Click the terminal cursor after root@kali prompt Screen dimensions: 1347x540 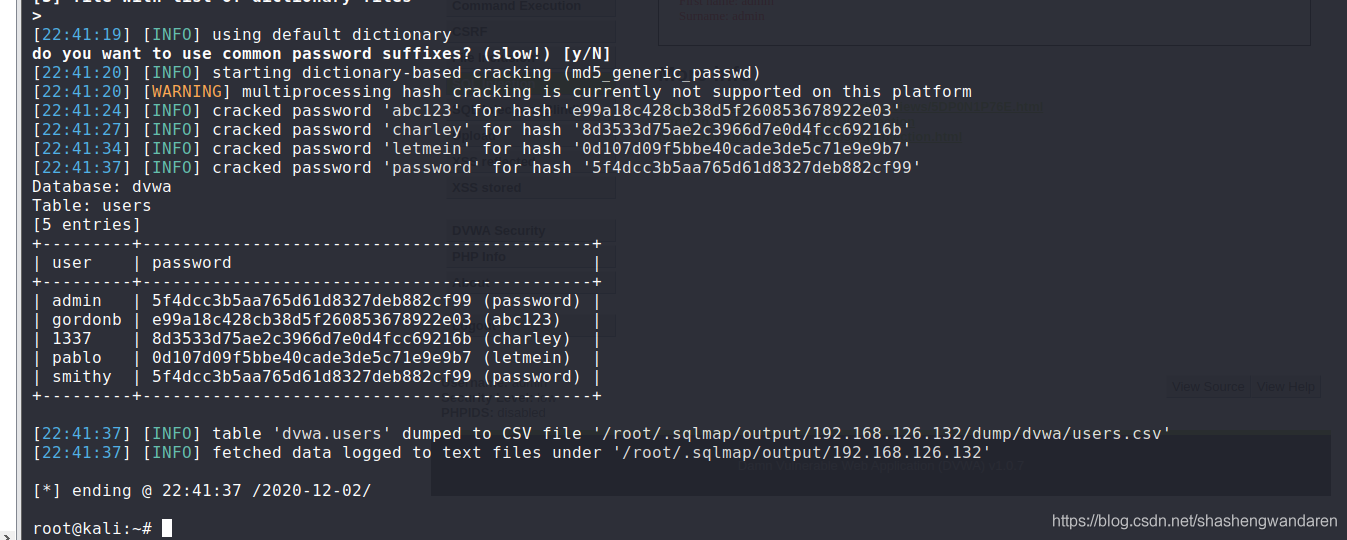click(167, 528)
